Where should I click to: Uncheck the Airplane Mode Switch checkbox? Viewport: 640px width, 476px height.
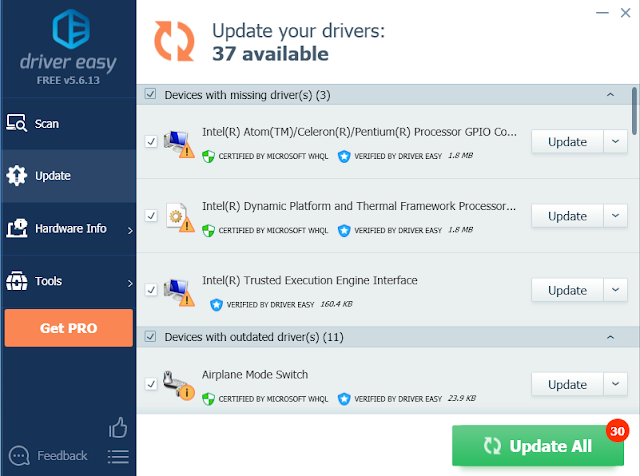151,384
